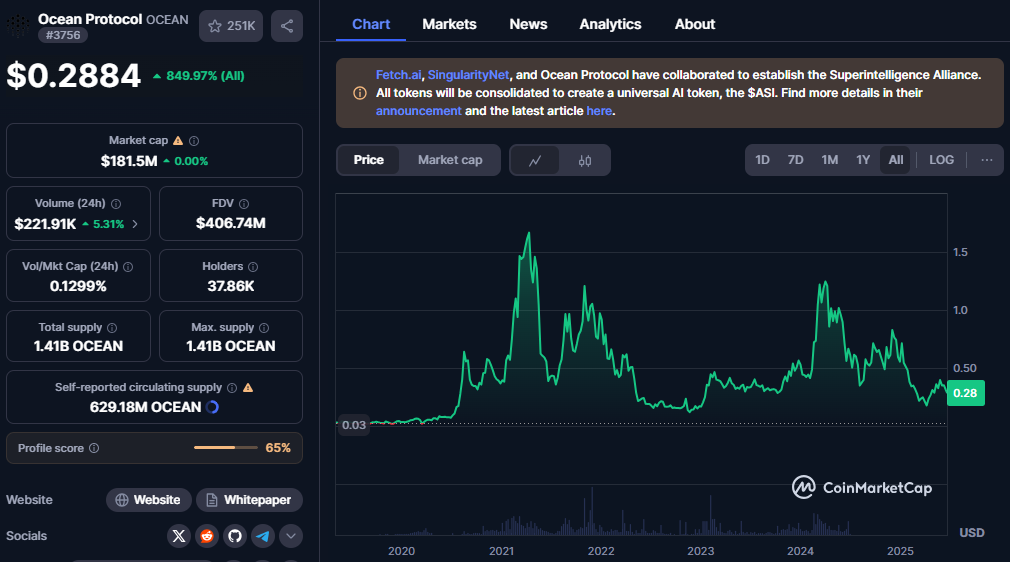Show the Max. supply info icon
This screenshot has height=562, width=1010.
coord(264,328)
